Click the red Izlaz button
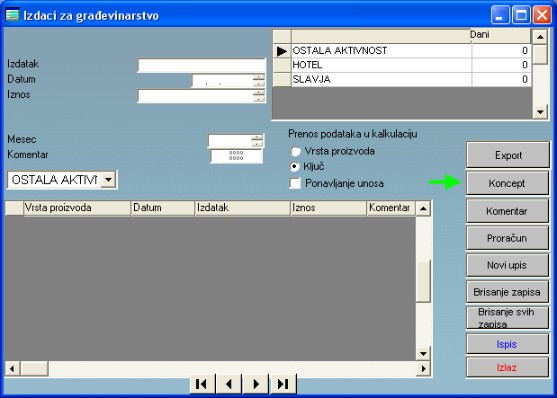 [x=508, y=367]
